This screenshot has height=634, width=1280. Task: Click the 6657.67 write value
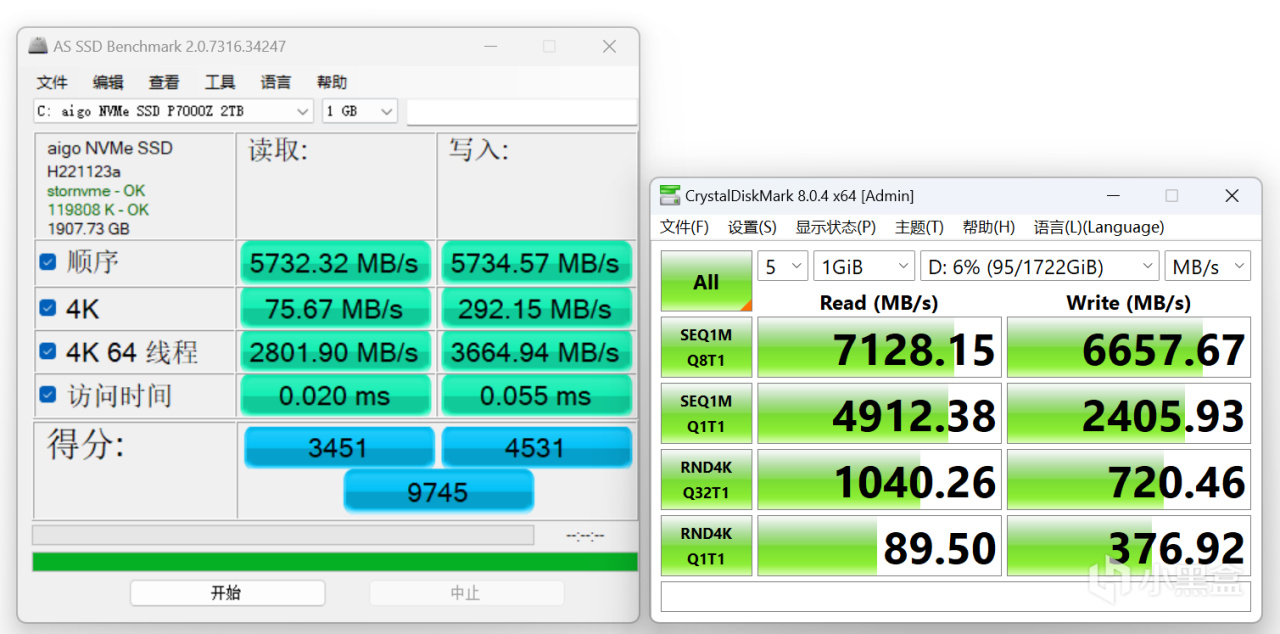tap(1129, 347)
